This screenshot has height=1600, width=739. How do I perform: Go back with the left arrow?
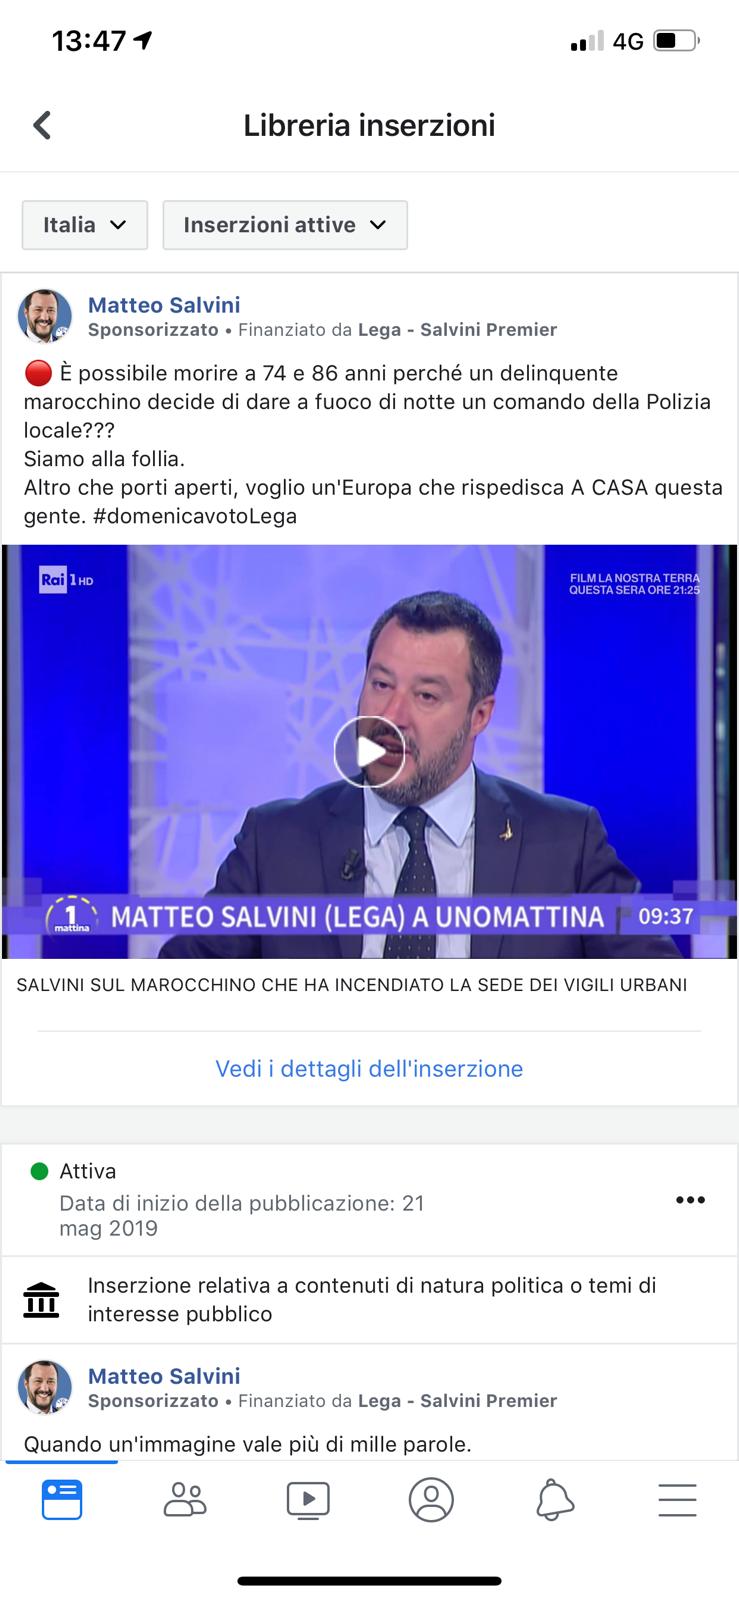click(x=42, y=125)
